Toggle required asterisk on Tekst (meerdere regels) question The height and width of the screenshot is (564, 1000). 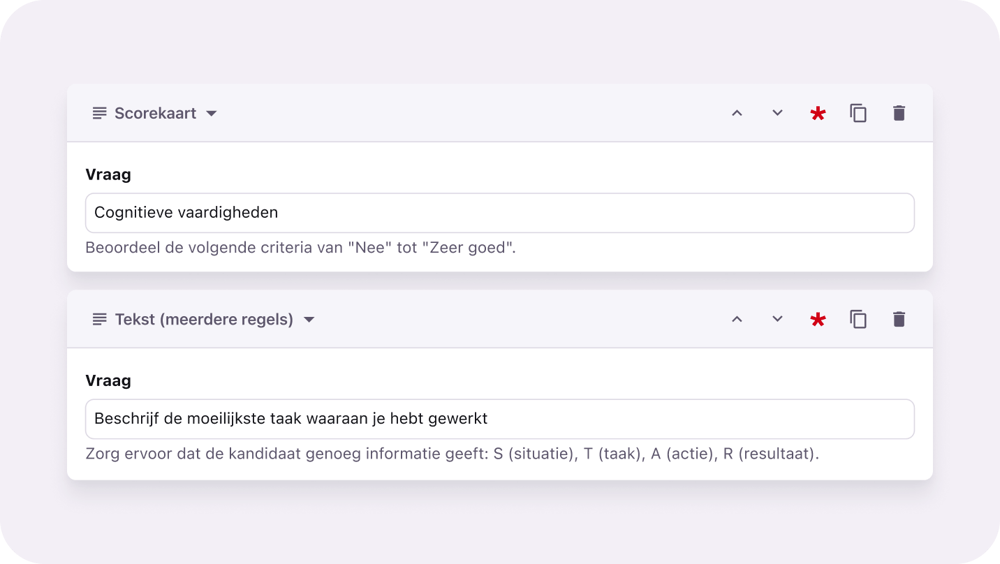(x=818, y=320)
